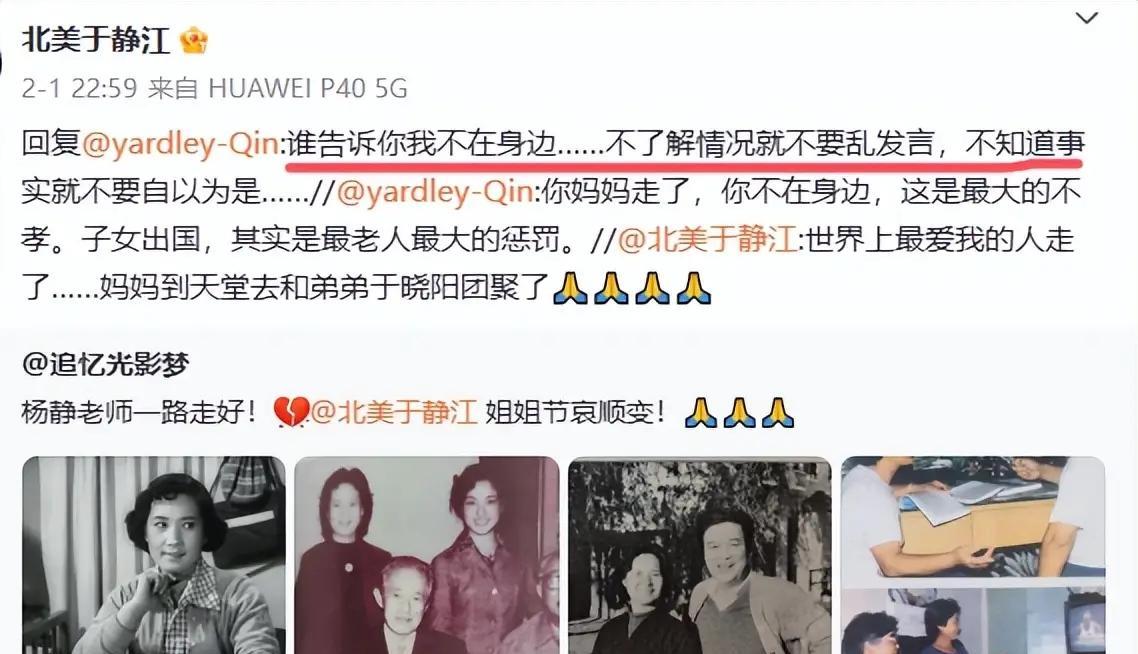Click the praying hands emojis after 团聚了
The image size is (1138, 654).
point(631,288)
